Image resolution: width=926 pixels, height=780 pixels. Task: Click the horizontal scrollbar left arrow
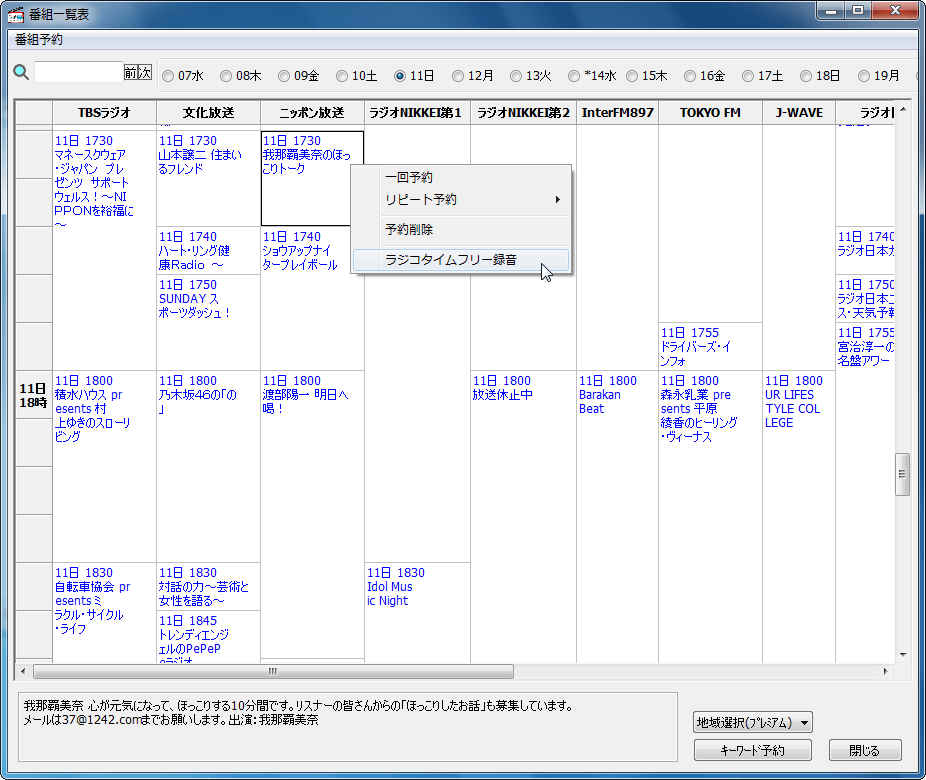[23, 671]
